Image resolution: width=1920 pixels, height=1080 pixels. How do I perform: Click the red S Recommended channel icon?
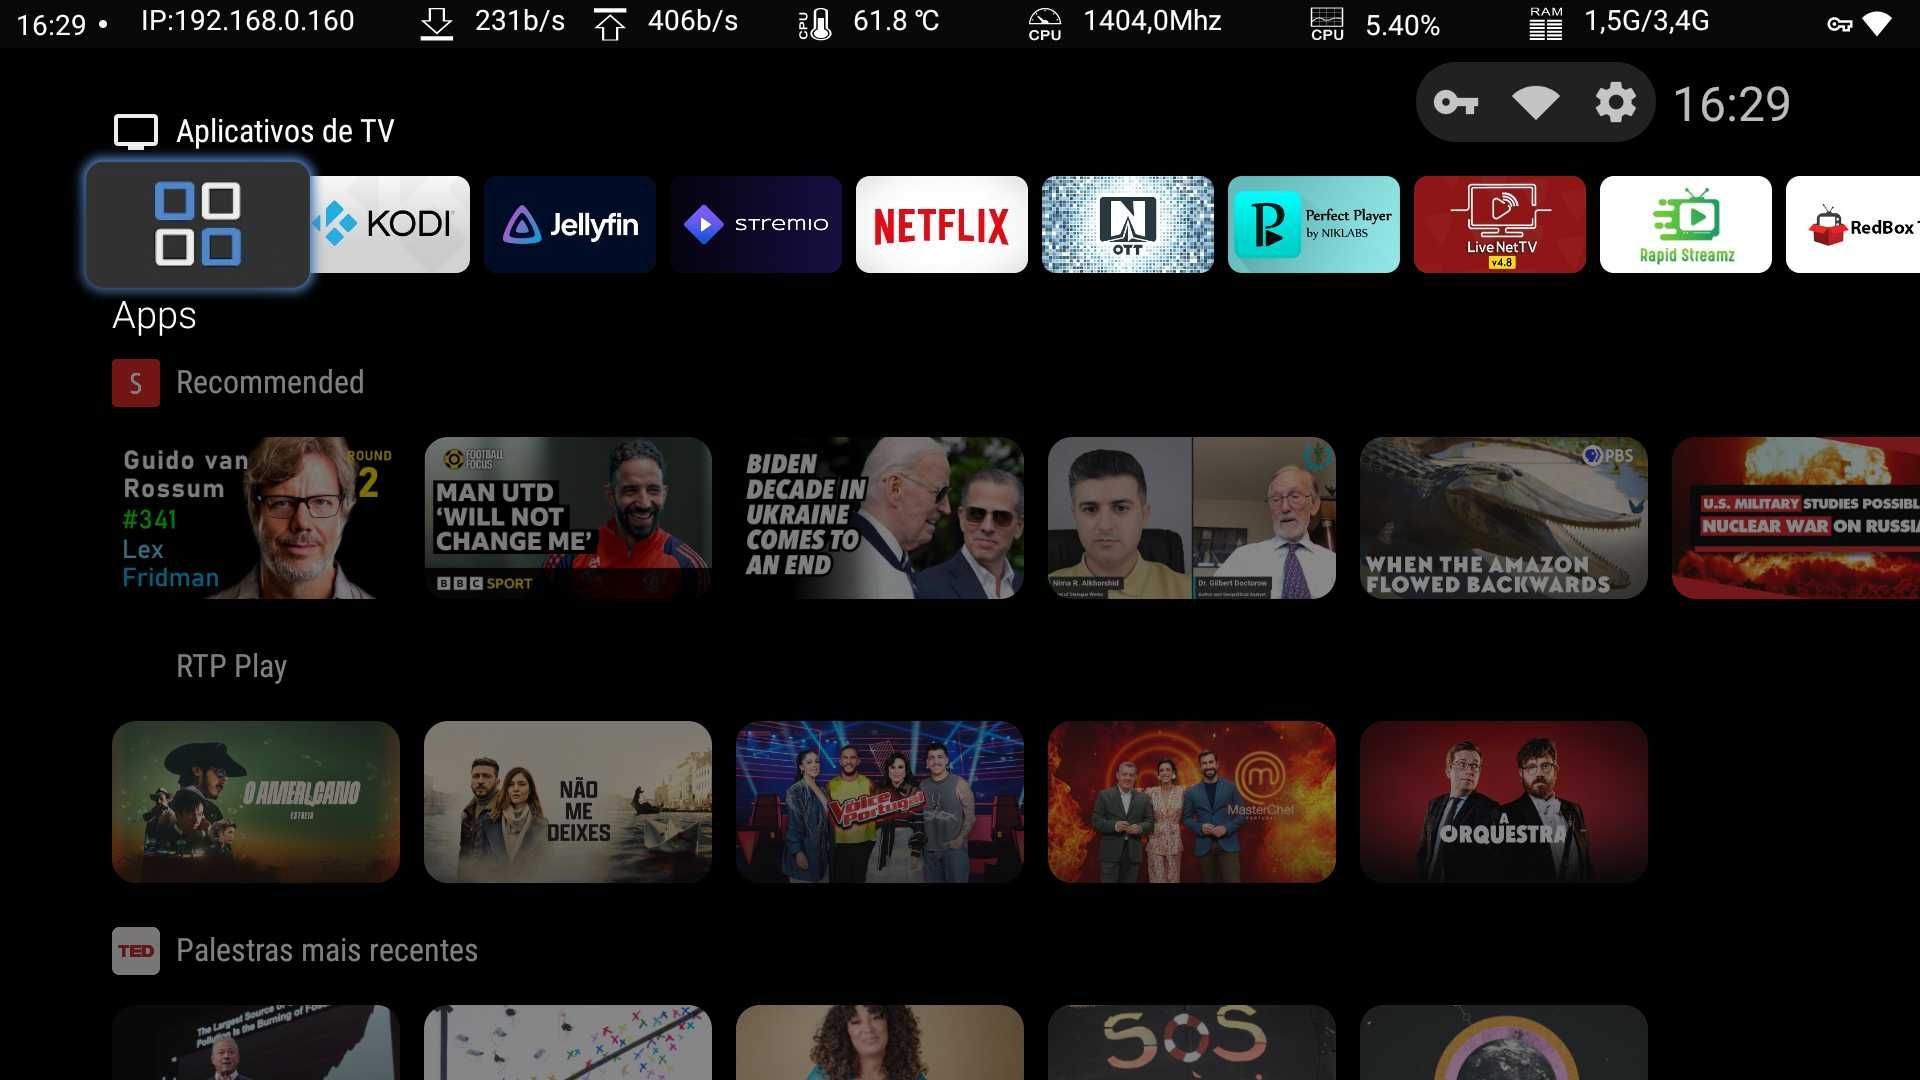click(x=136, y=383)
